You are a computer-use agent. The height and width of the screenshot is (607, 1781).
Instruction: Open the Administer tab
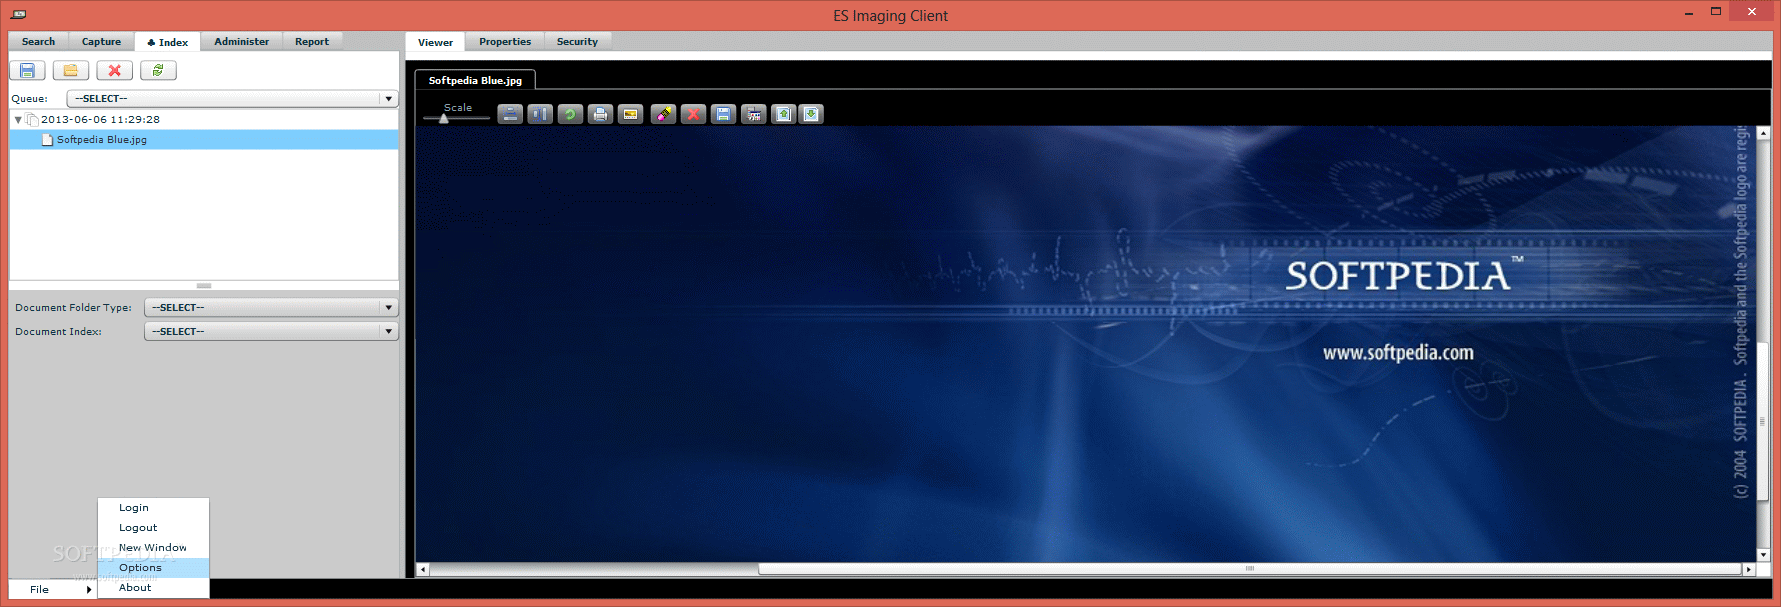tap(241, 42)
